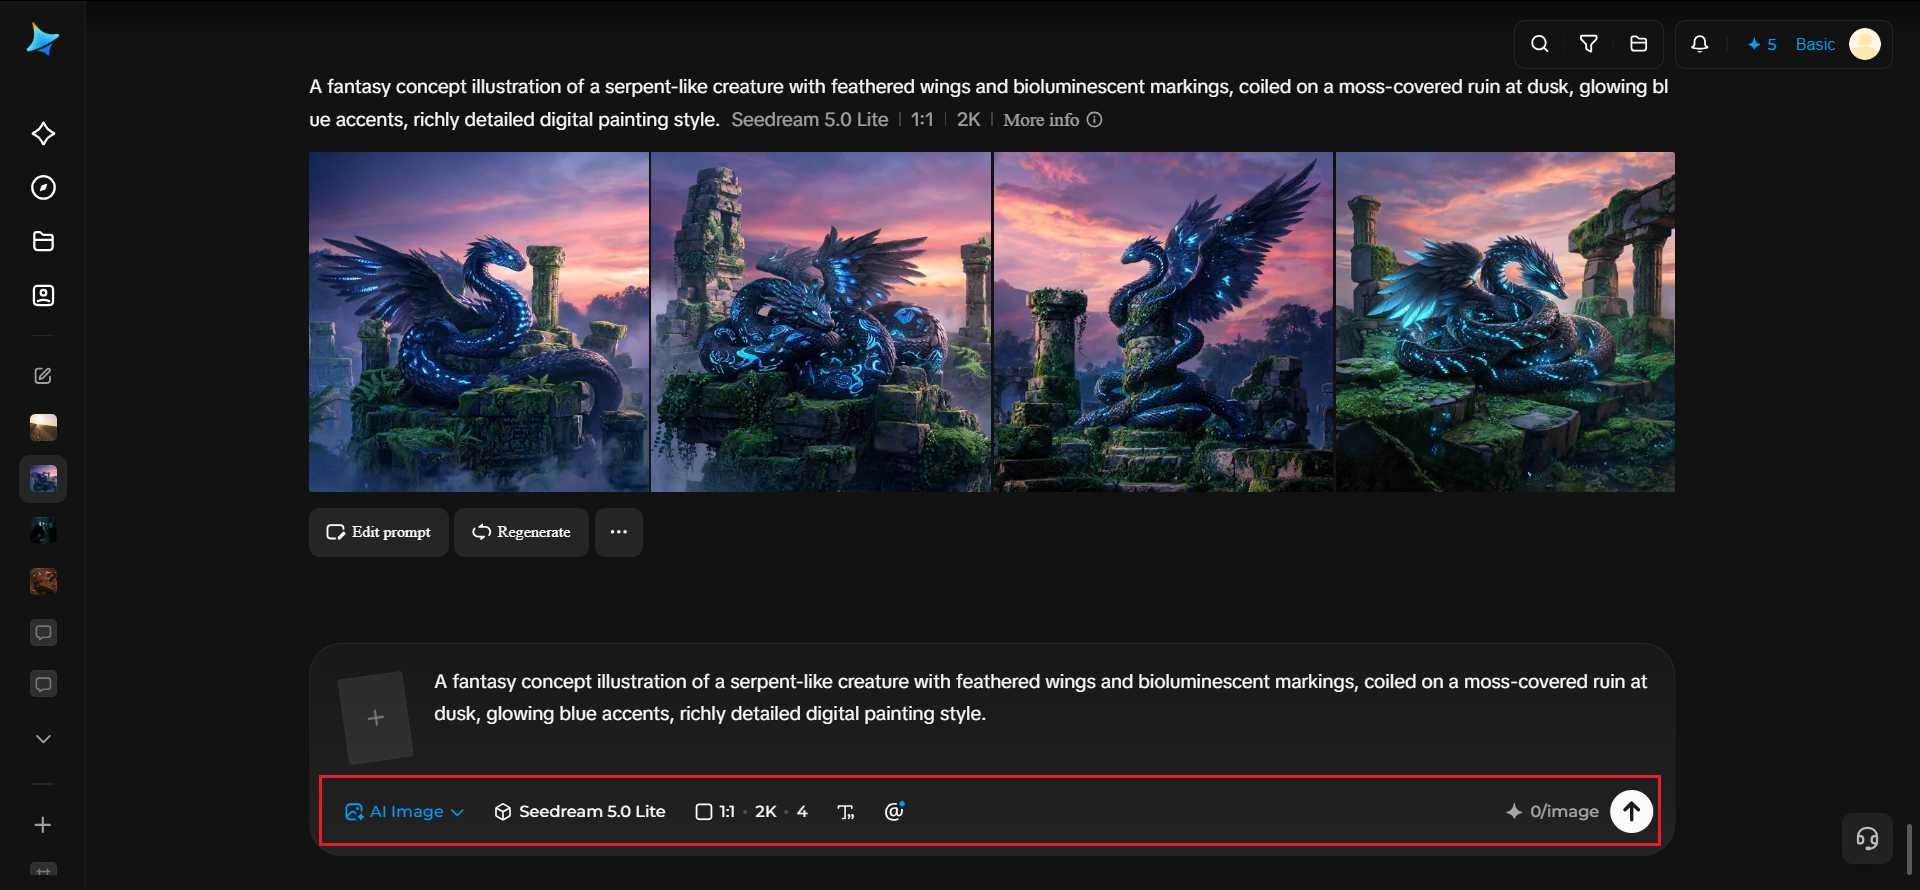Open the first history thumbnail in the sidebar
The width and height of the screenshot is (1920, 890).
tap(43, 428)
